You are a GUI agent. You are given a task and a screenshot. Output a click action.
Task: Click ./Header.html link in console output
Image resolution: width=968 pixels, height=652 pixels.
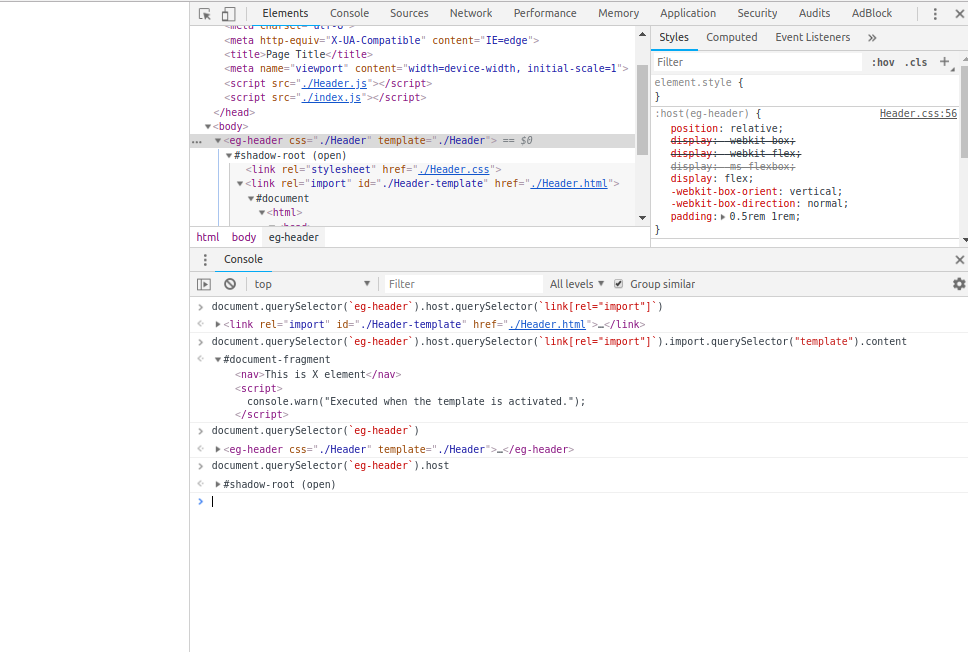coord(547,324)
